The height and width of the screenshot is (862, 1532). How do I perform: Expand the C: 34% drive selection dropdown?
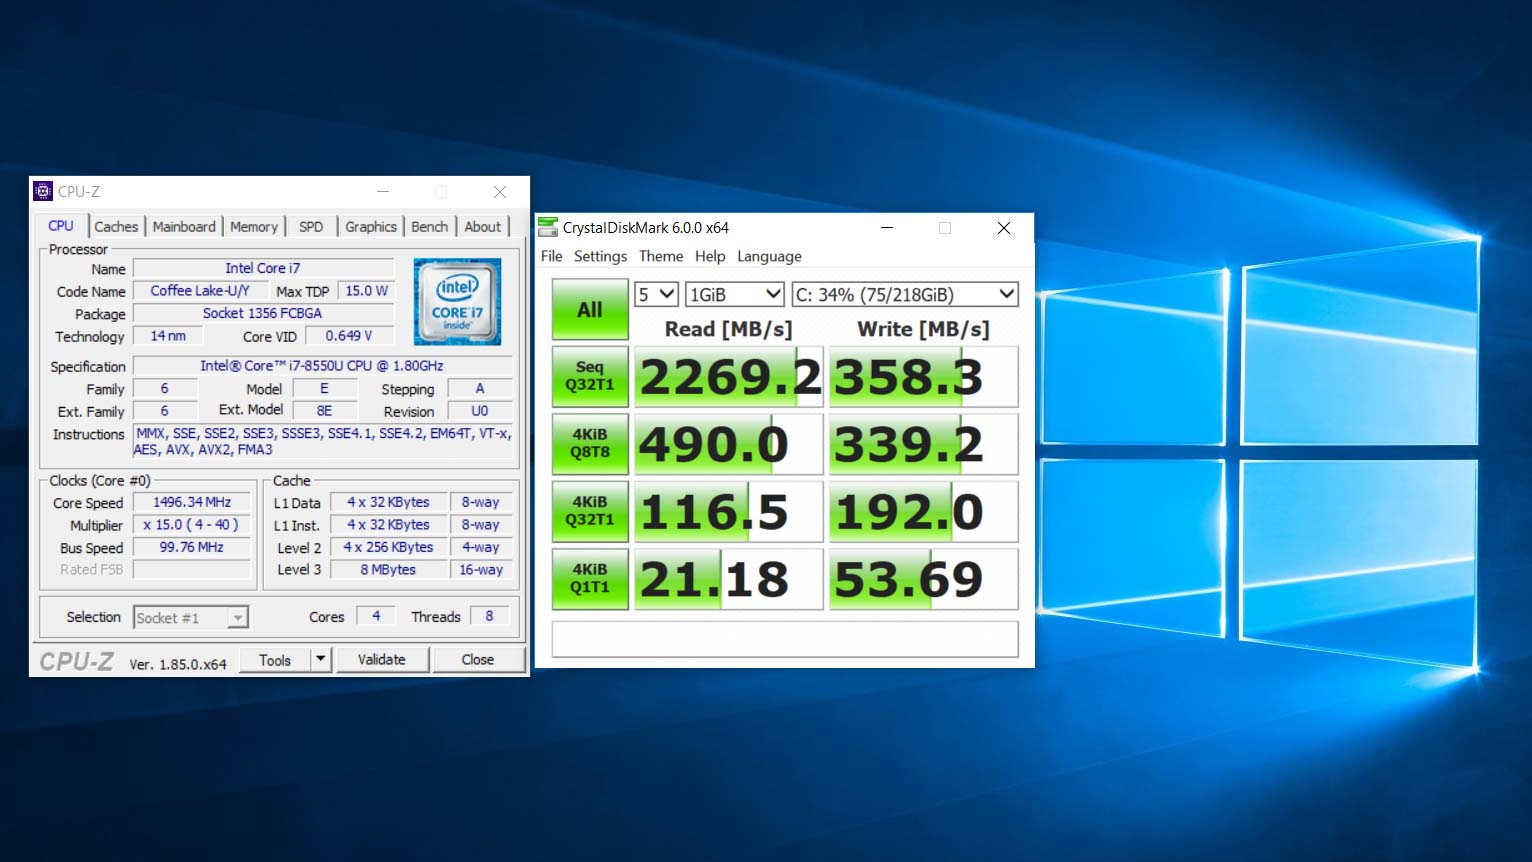pyautogui.click(x=905, y=294)
